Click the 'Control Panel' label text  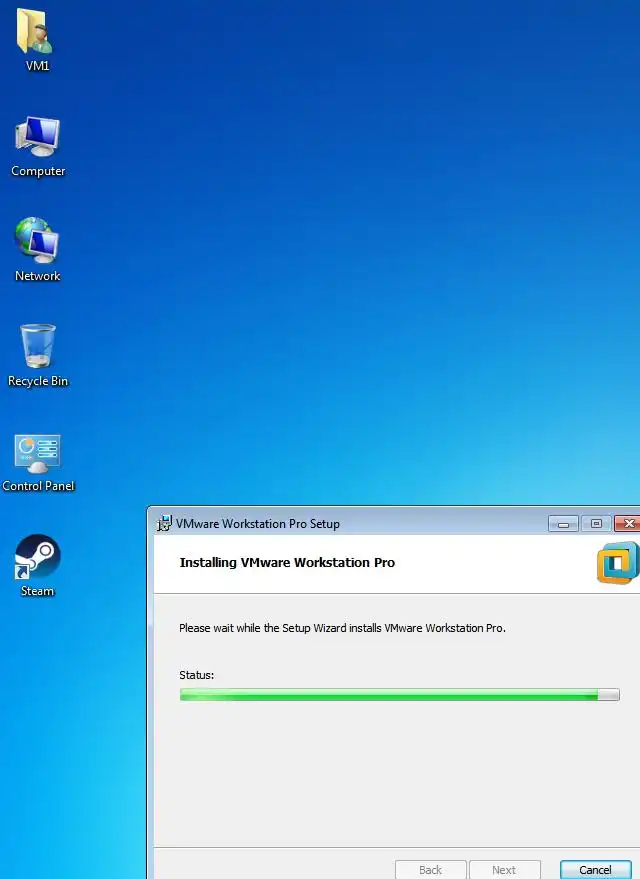click(38, 485)
